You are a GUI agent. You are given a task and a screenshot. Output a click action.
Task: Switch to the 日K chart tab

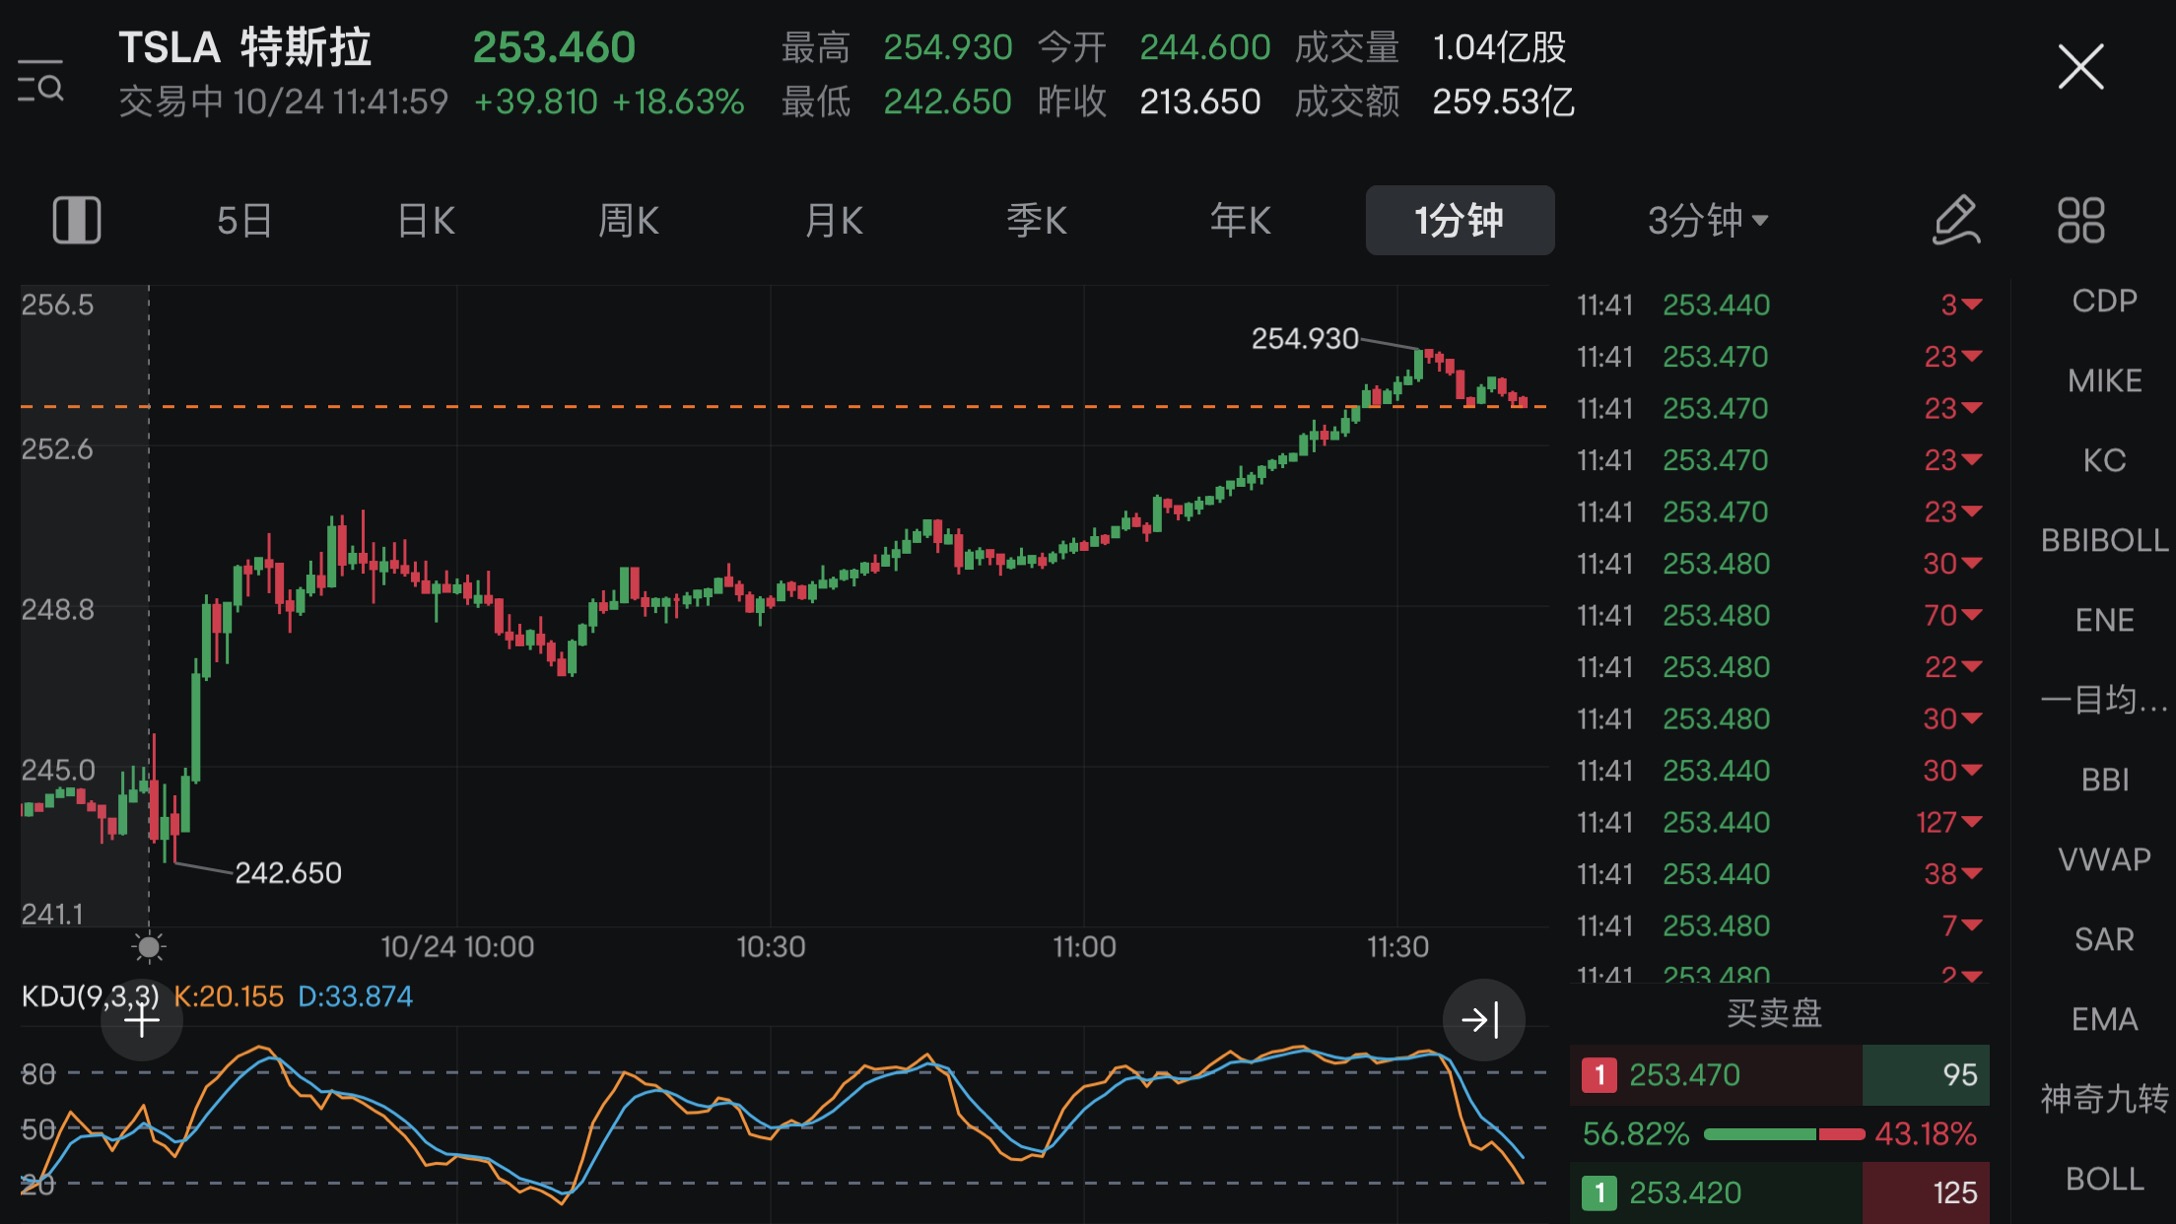pos(426,220)
